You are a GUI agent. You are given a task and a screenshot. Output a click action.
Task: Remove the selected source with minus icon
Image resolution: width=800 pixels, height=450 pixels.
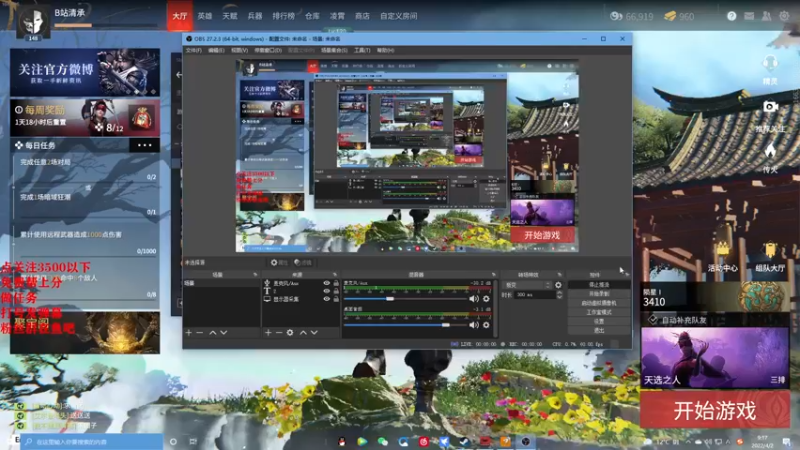click(x=279, y=333)
